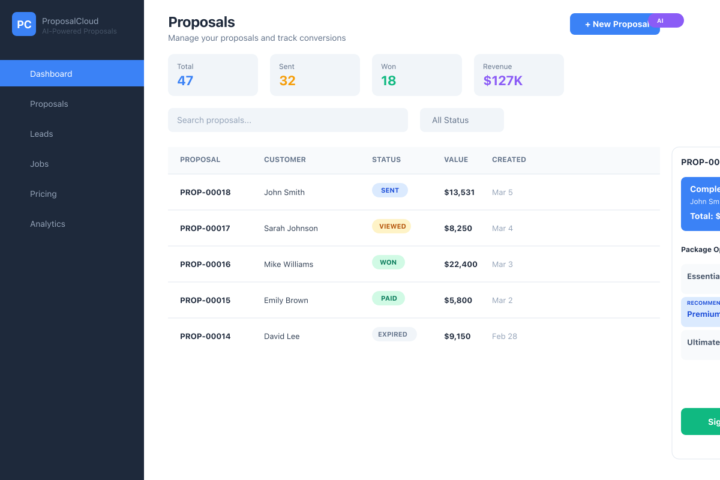The image size is (720, 480).
Task: Click the Mar 5 created date
Action: (502, 192)
